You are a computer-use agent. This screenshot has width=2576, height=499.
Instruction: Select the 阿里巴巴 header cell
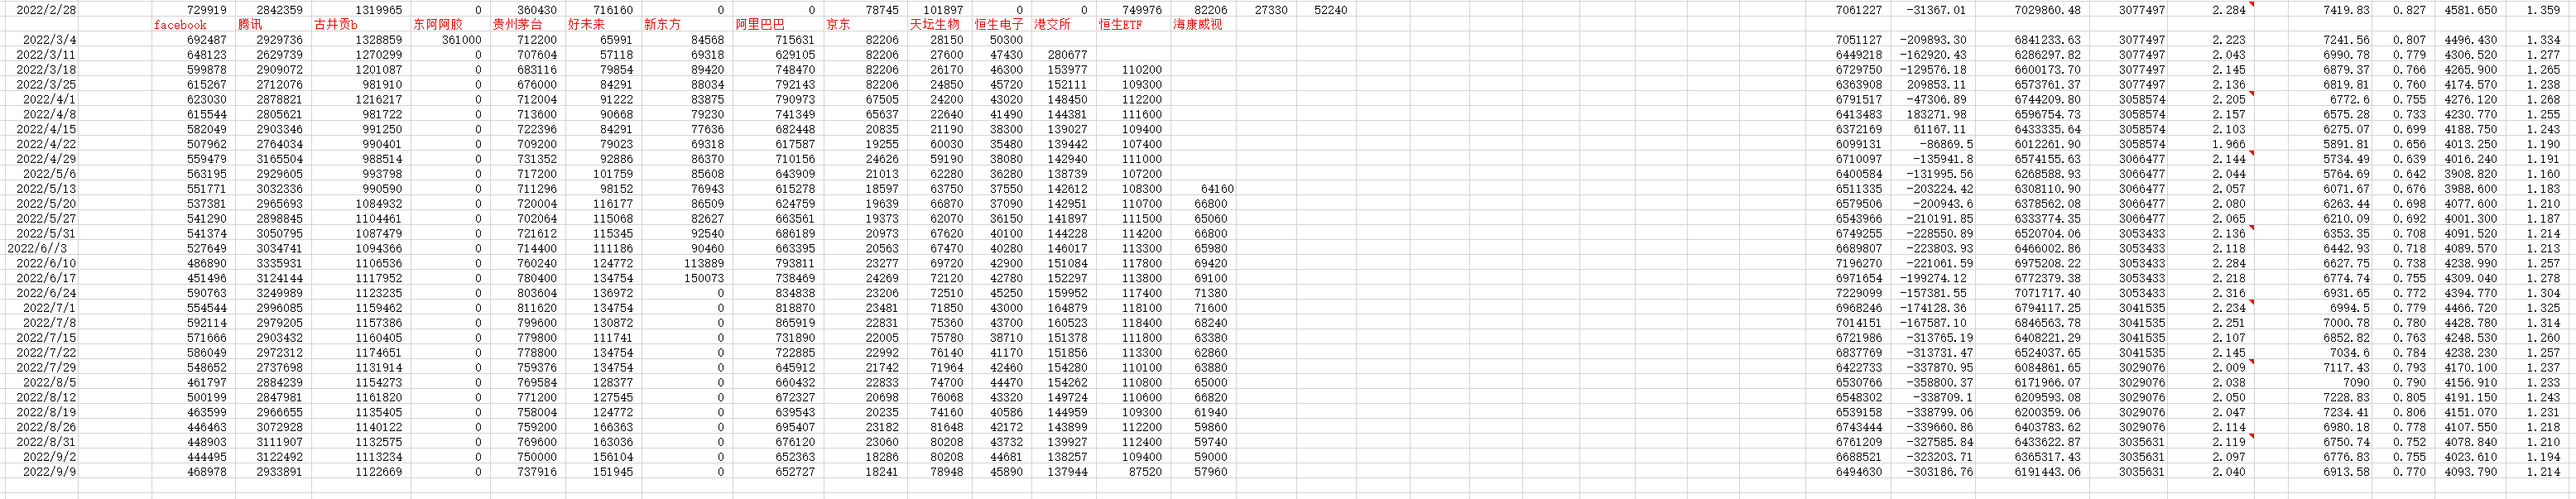pos(778,25)
